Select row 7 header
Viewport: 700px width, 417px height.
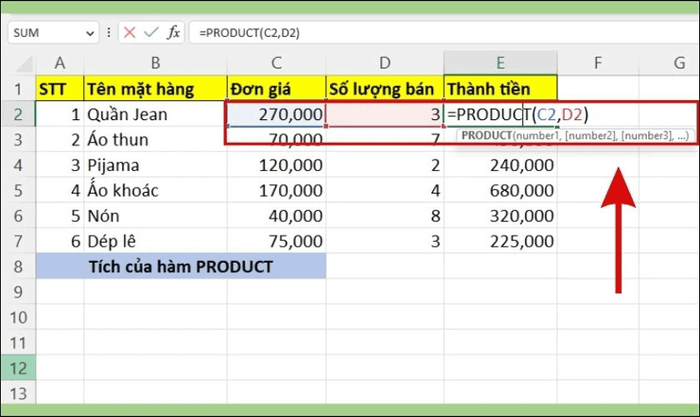point(18,242)
